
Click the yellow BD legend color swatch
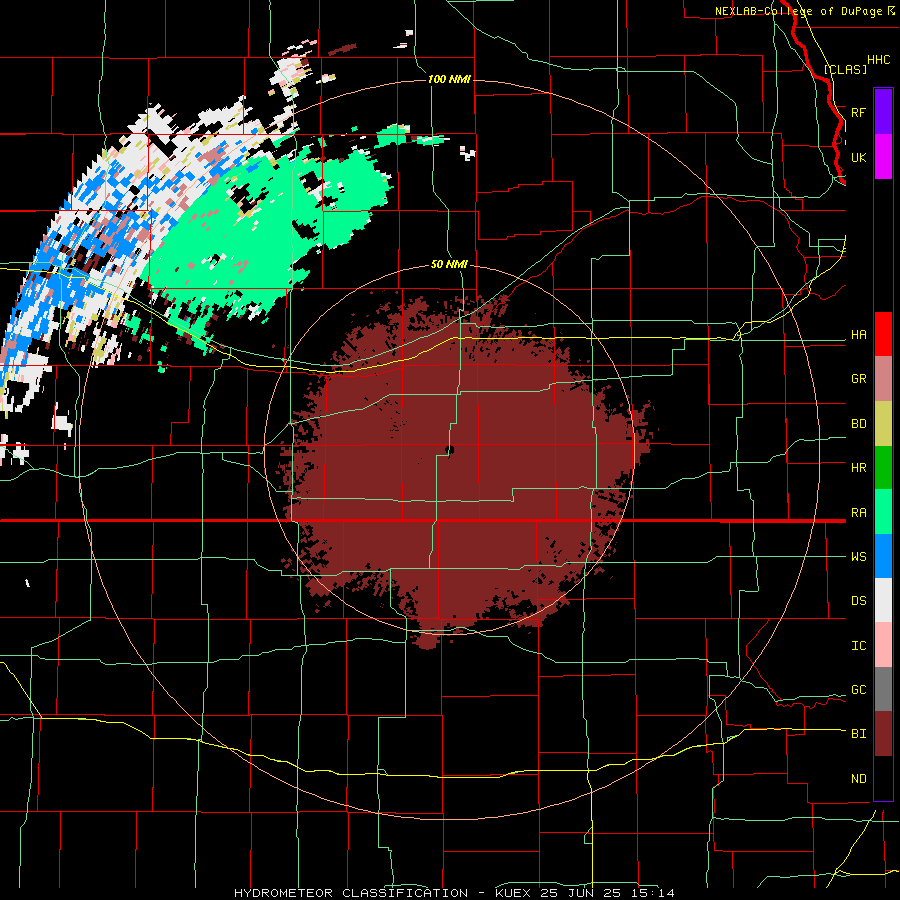883,423
